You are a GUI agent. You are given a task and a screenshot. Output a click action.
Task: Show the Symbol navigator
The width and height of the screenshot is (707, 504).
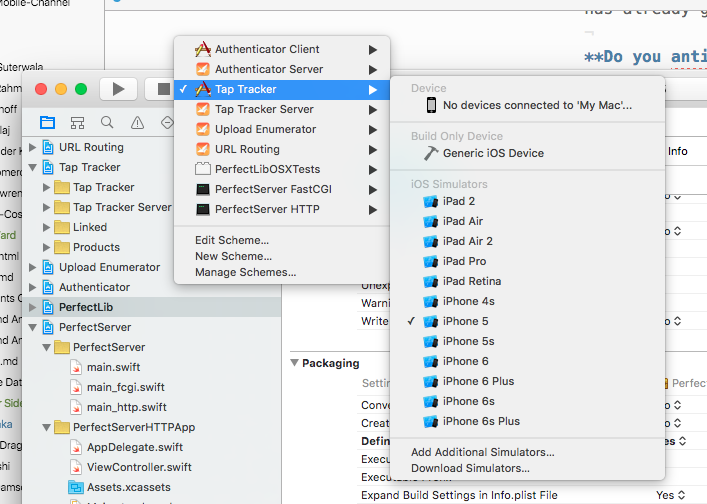[77, 123]
